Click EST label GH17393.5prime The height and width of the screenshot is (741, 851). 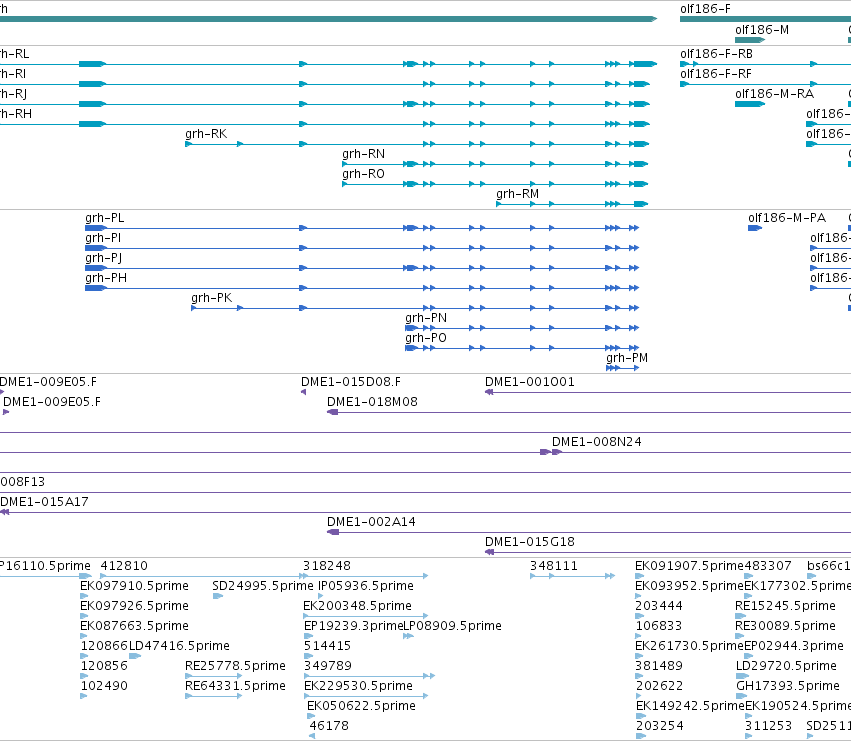788,686
